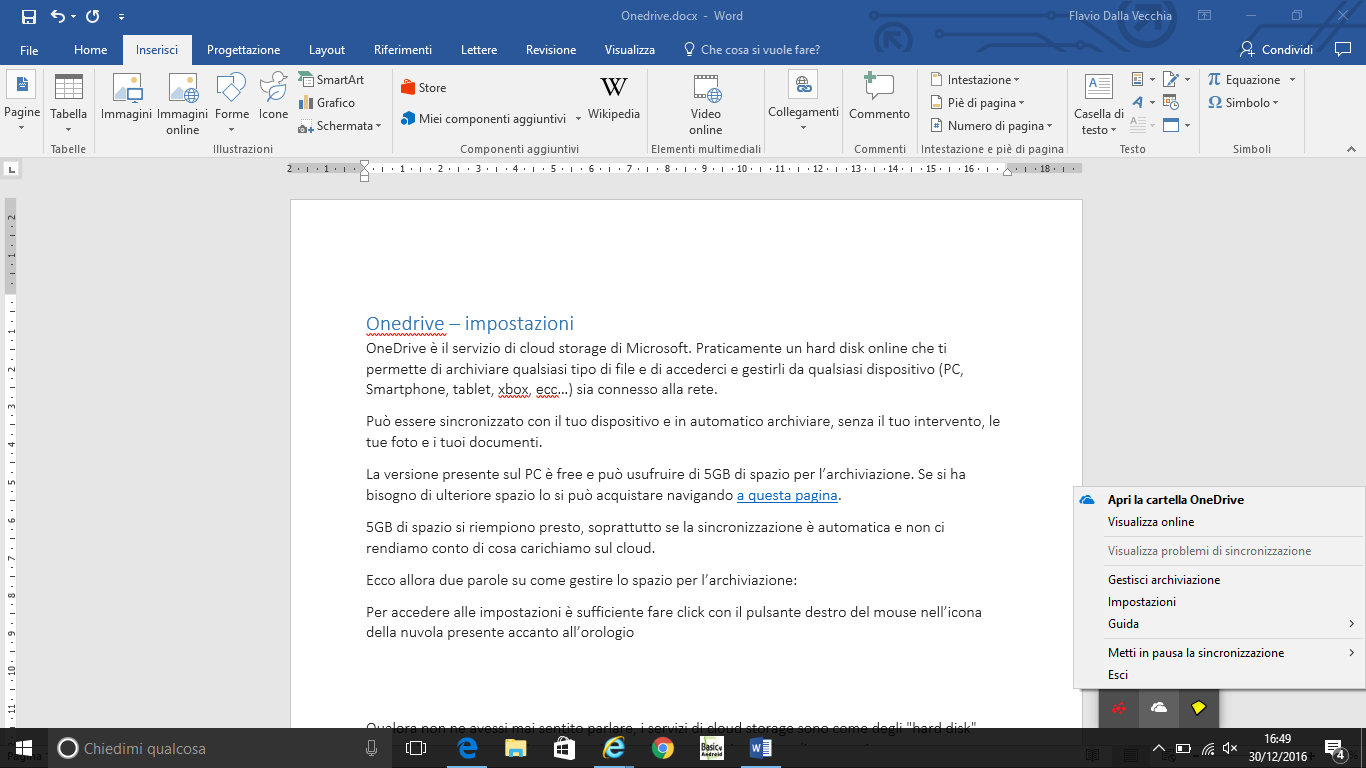Click the insert object icon in Testo
Screen dimensions: 1366x768
pyautogui.click(x=1171, y=125)
